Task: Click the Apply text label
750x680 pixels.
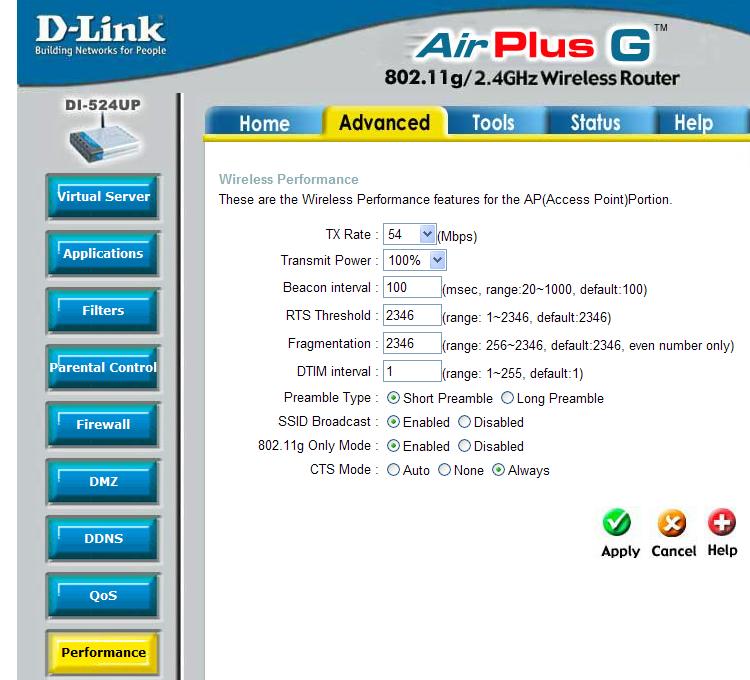Action: 620,551
